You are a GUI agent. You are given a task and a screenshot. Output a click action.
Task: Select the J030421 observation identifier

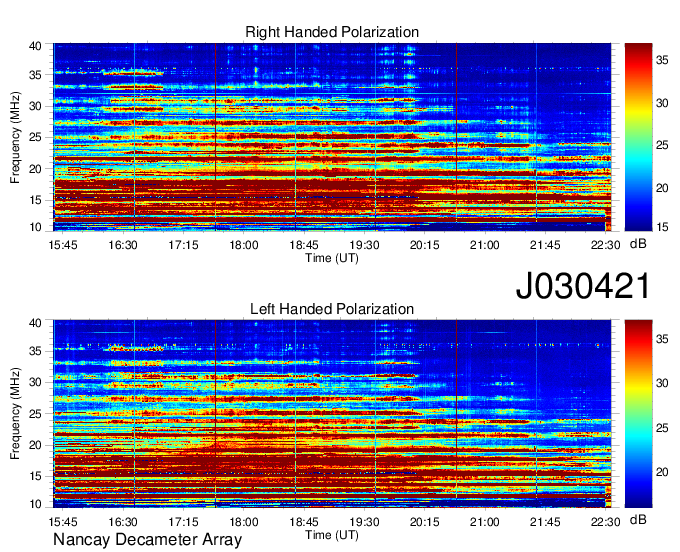coord(583,285)
